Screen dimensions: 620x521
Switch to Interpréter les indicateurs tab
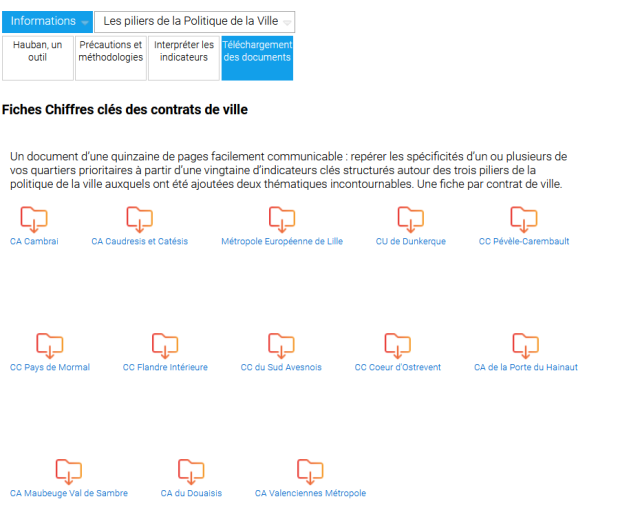pos(184,58)
